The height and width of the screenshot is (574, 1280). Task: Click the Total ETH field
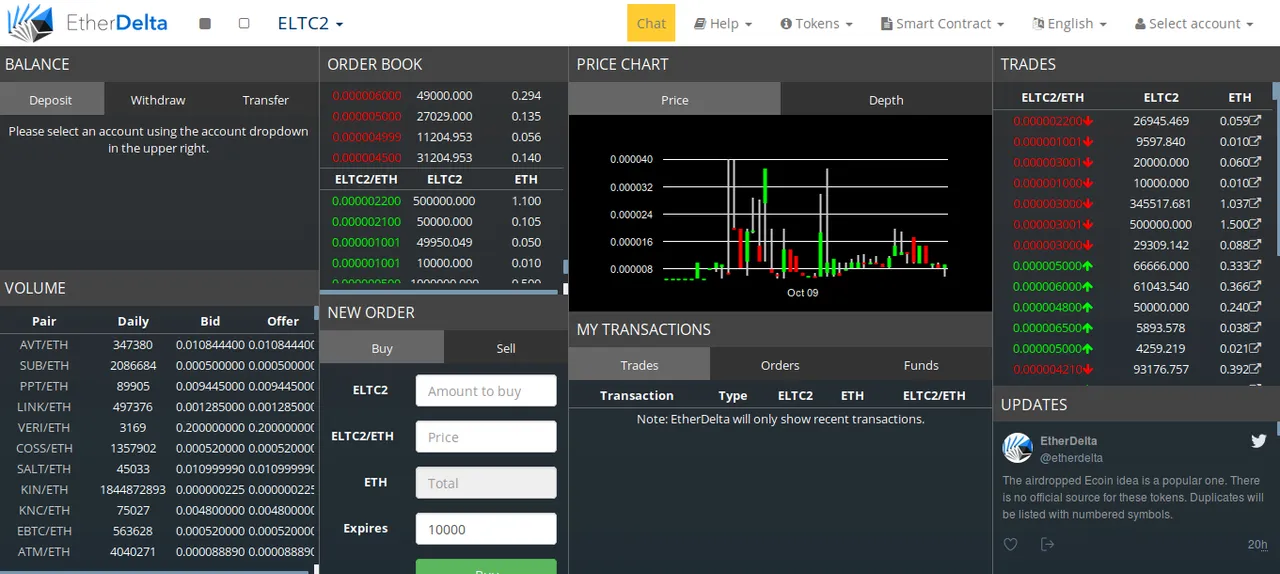(486, 483)
